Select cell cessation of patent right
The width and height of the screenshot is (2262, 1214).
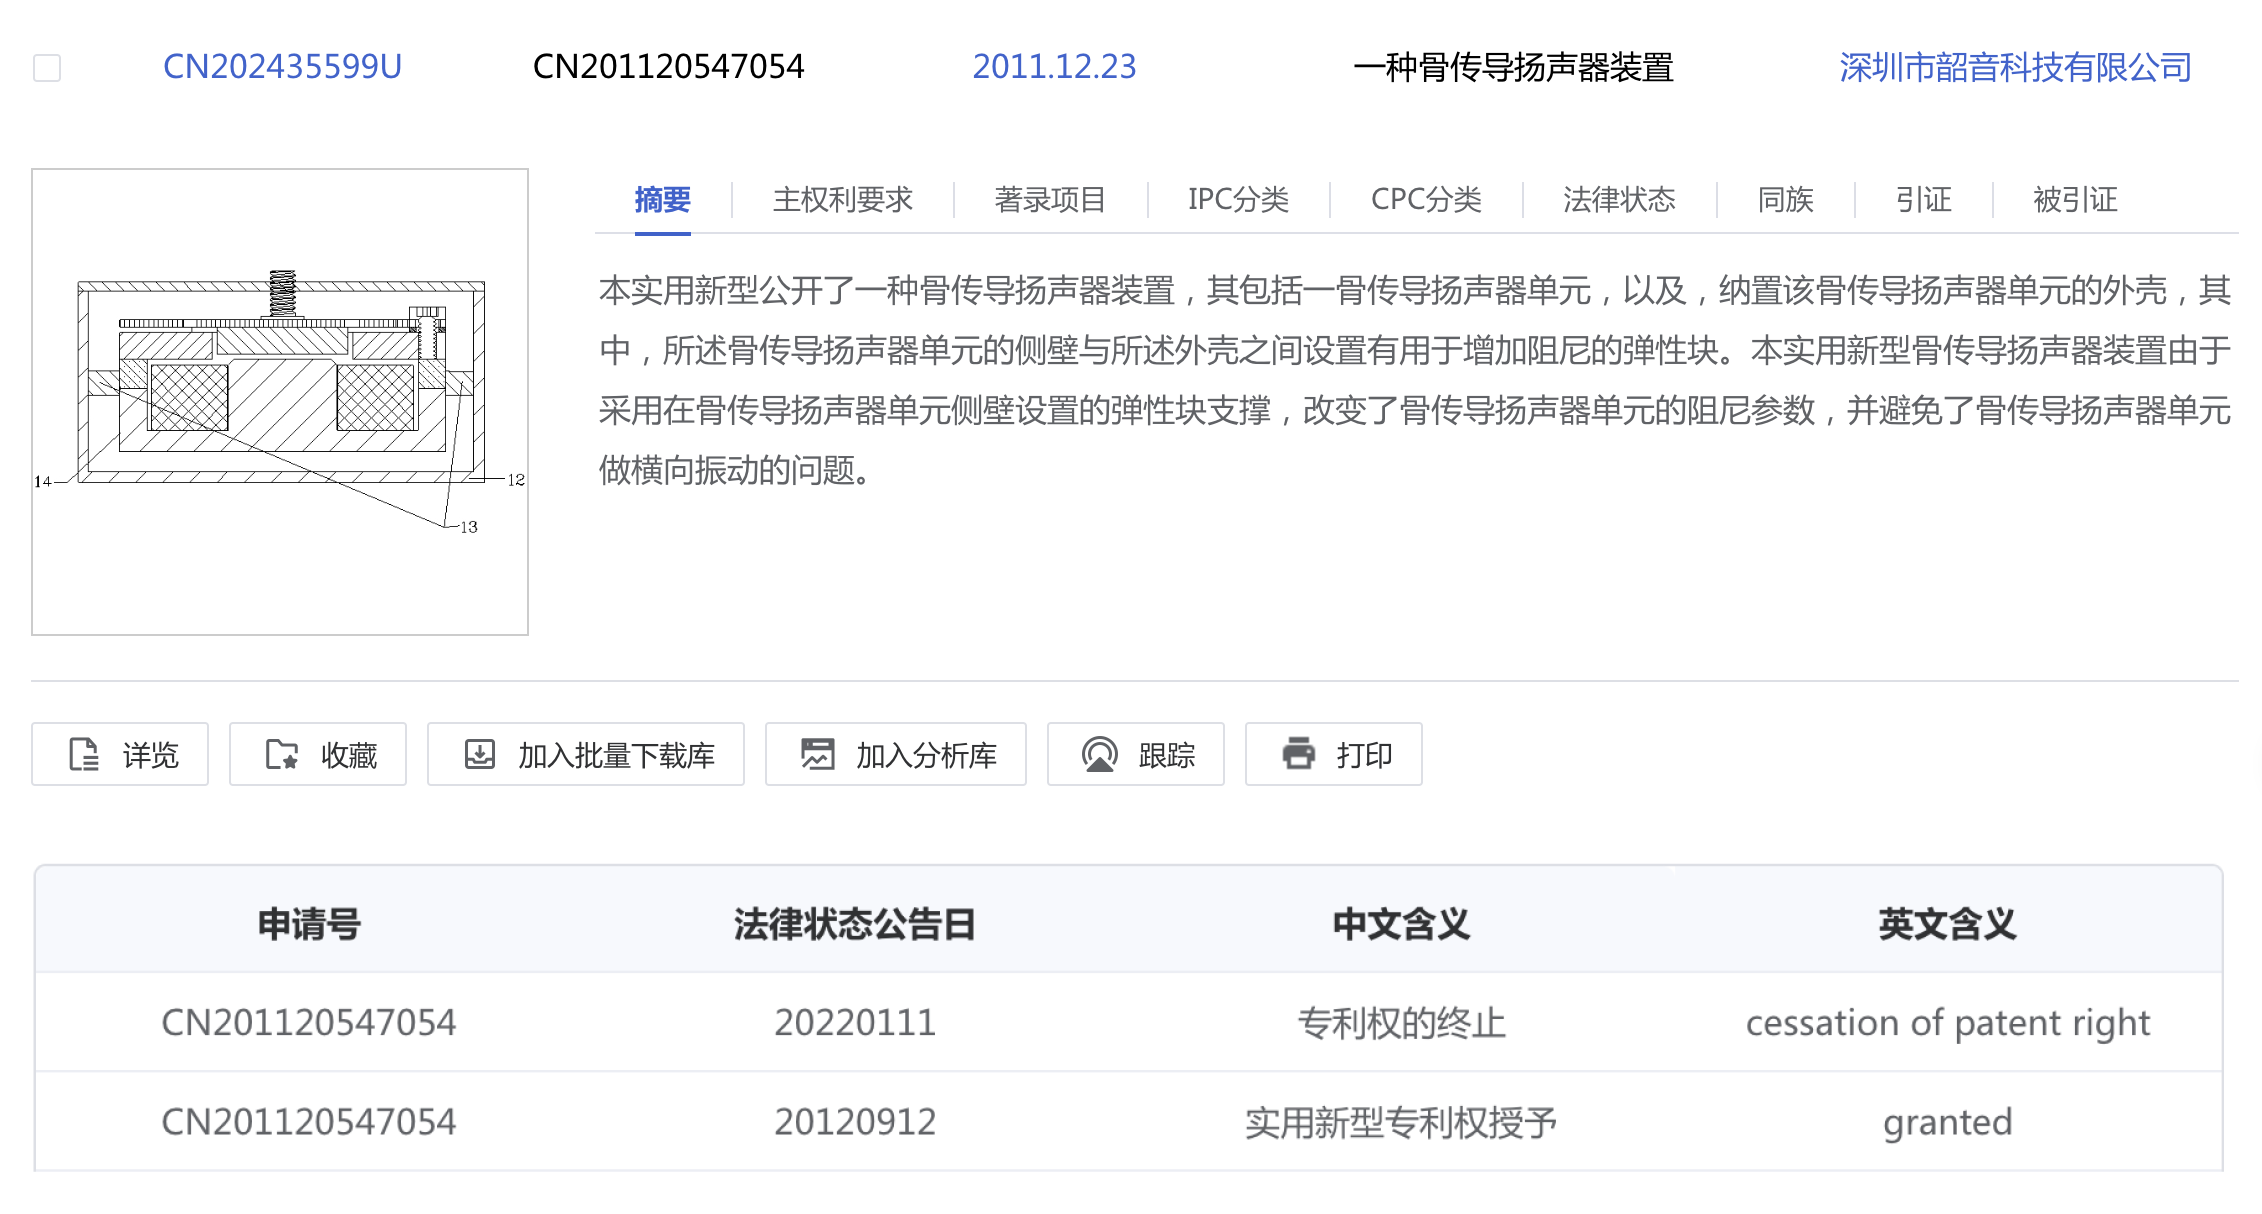(x=1947, y=1023)
